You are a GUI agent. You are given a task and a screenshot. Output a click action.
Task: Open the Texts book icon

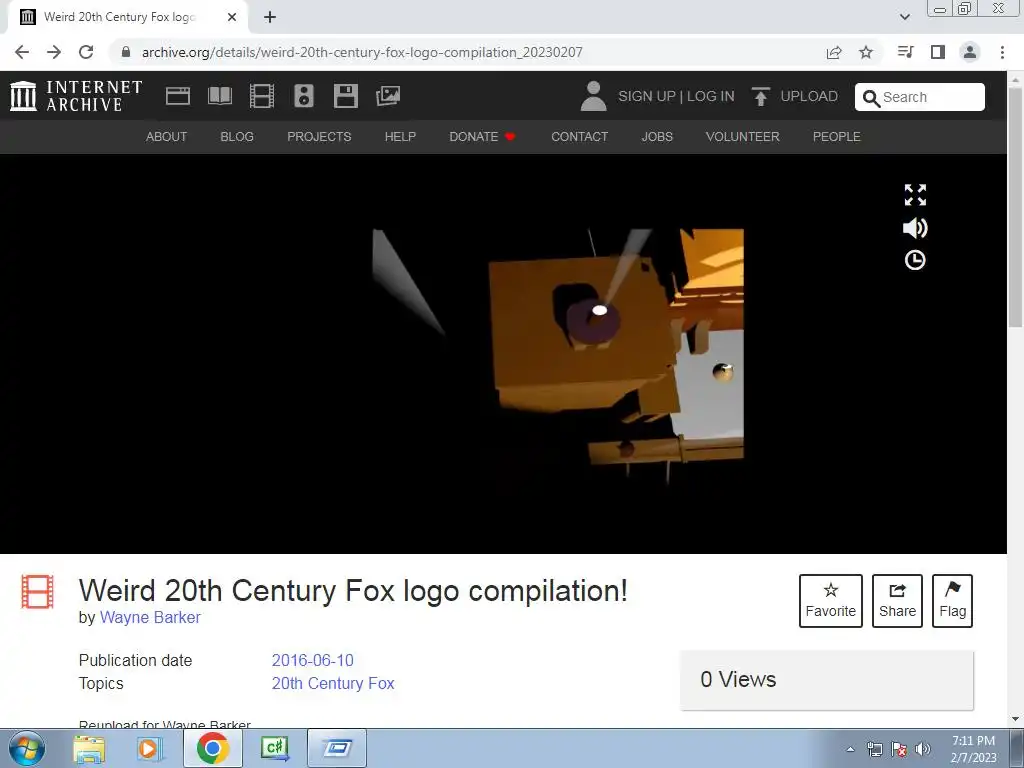[219, 96]
